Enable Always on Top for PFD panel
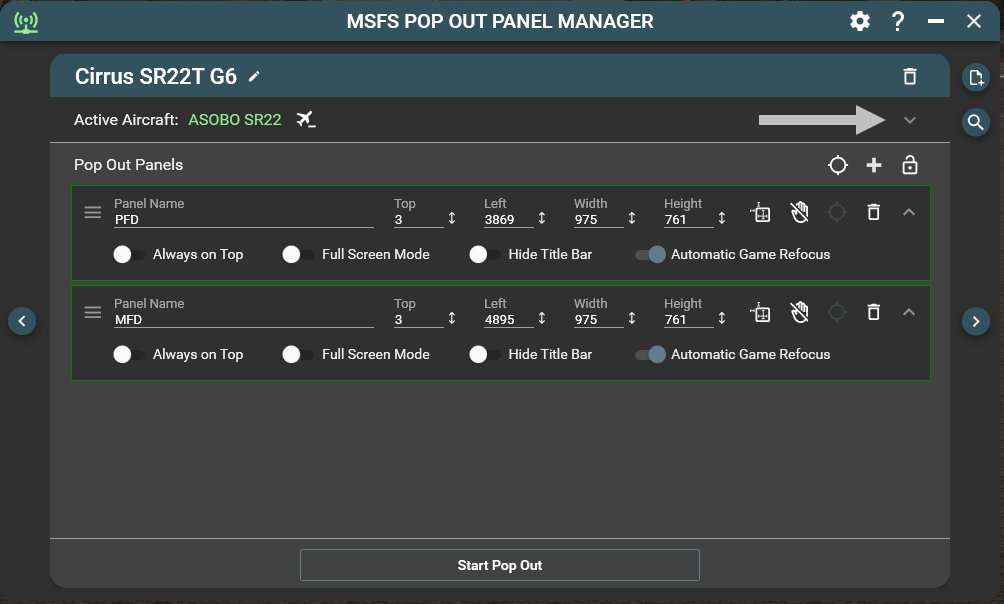1004x604 pixels. tap(129, 254)
